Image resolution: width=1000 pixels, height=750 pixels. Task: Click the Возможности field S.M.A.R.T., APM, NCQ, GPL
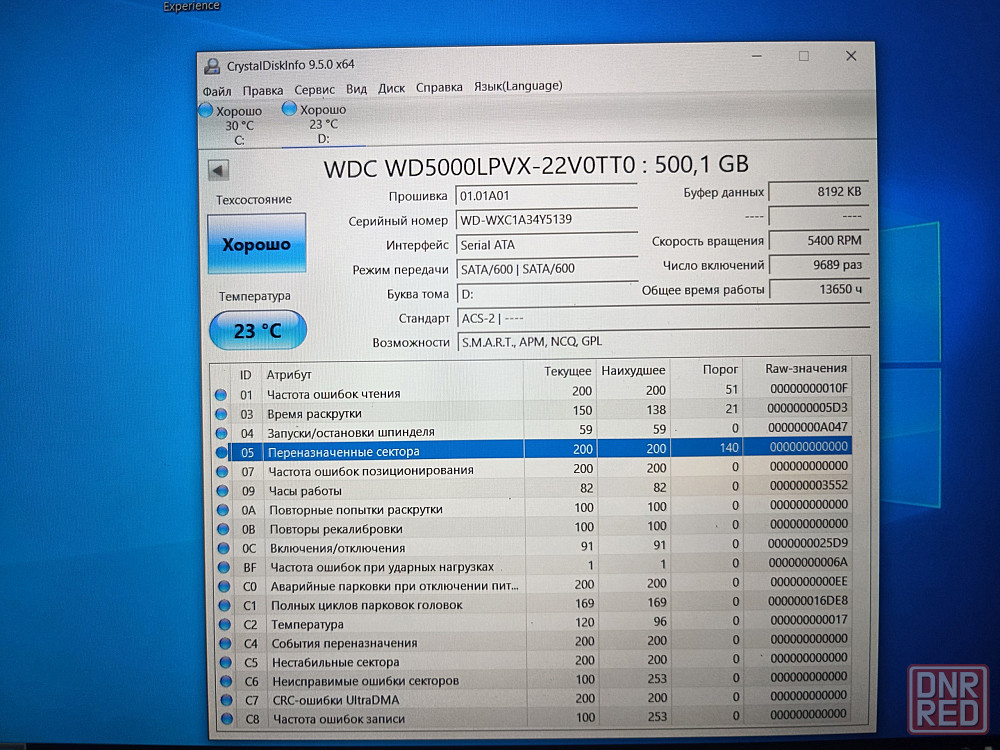click(x=663, y=341)
